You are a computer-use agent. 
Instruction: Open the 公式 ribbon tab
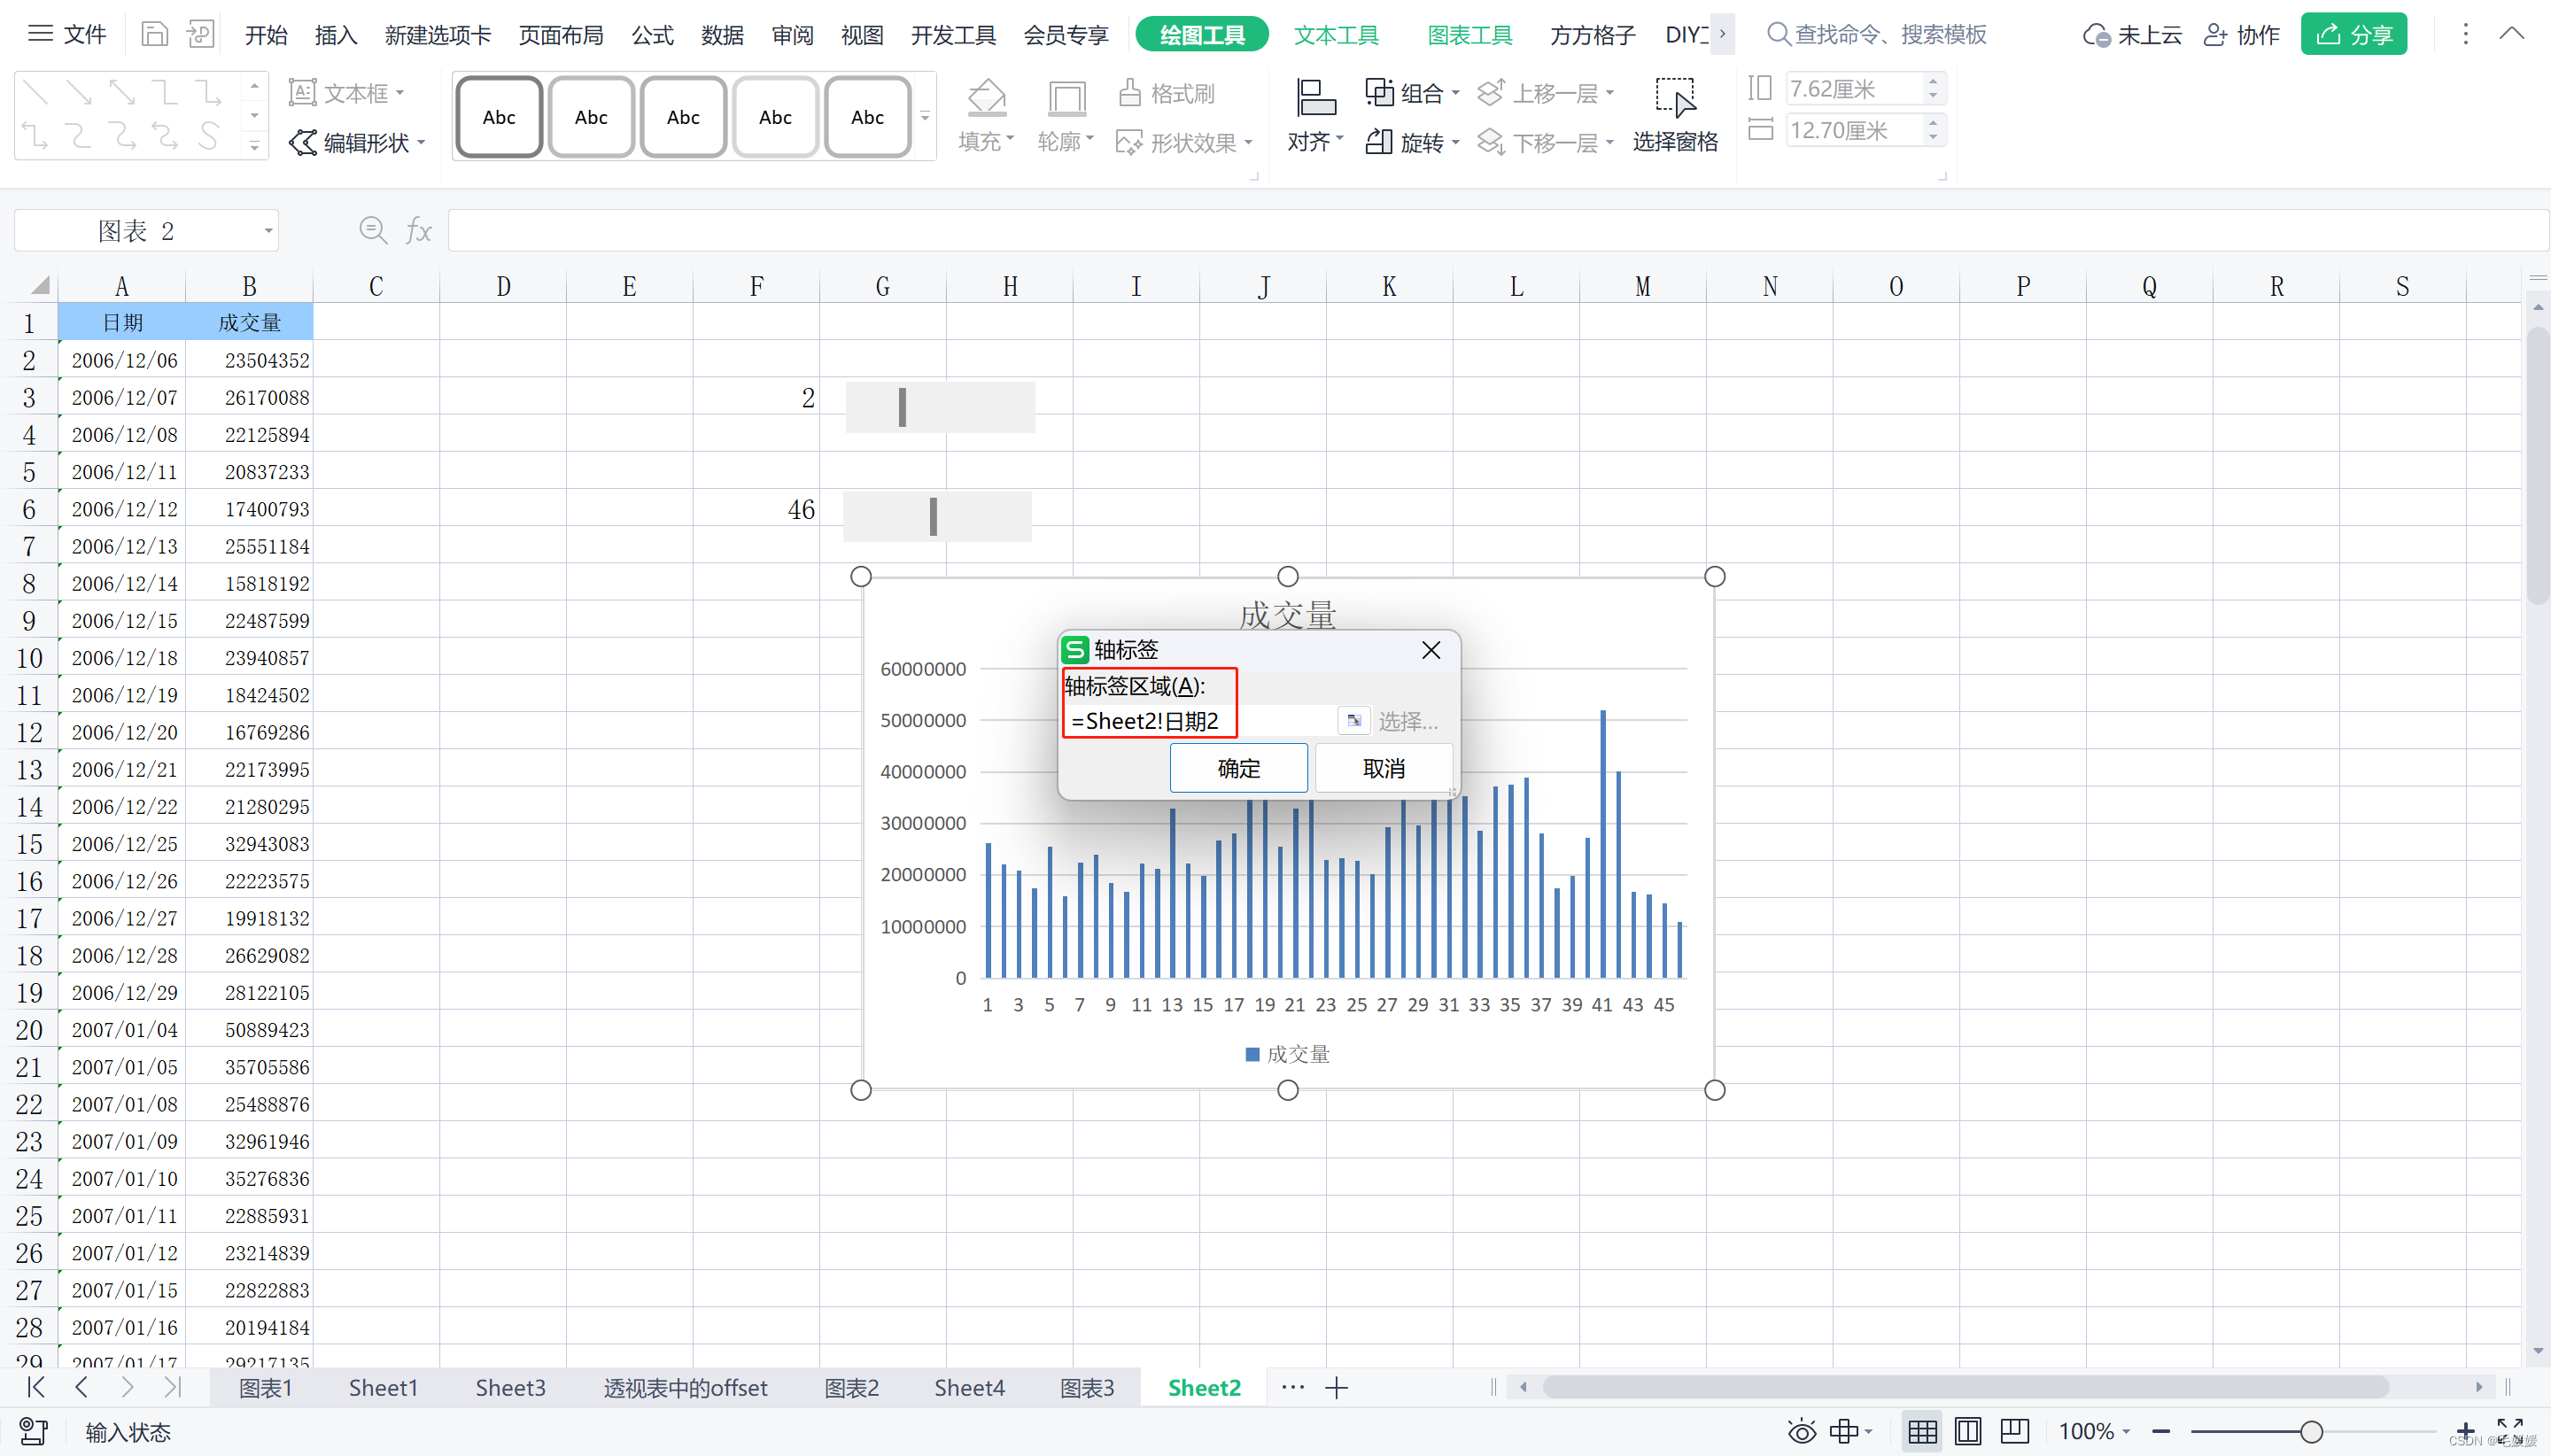[x=653, y=35]
